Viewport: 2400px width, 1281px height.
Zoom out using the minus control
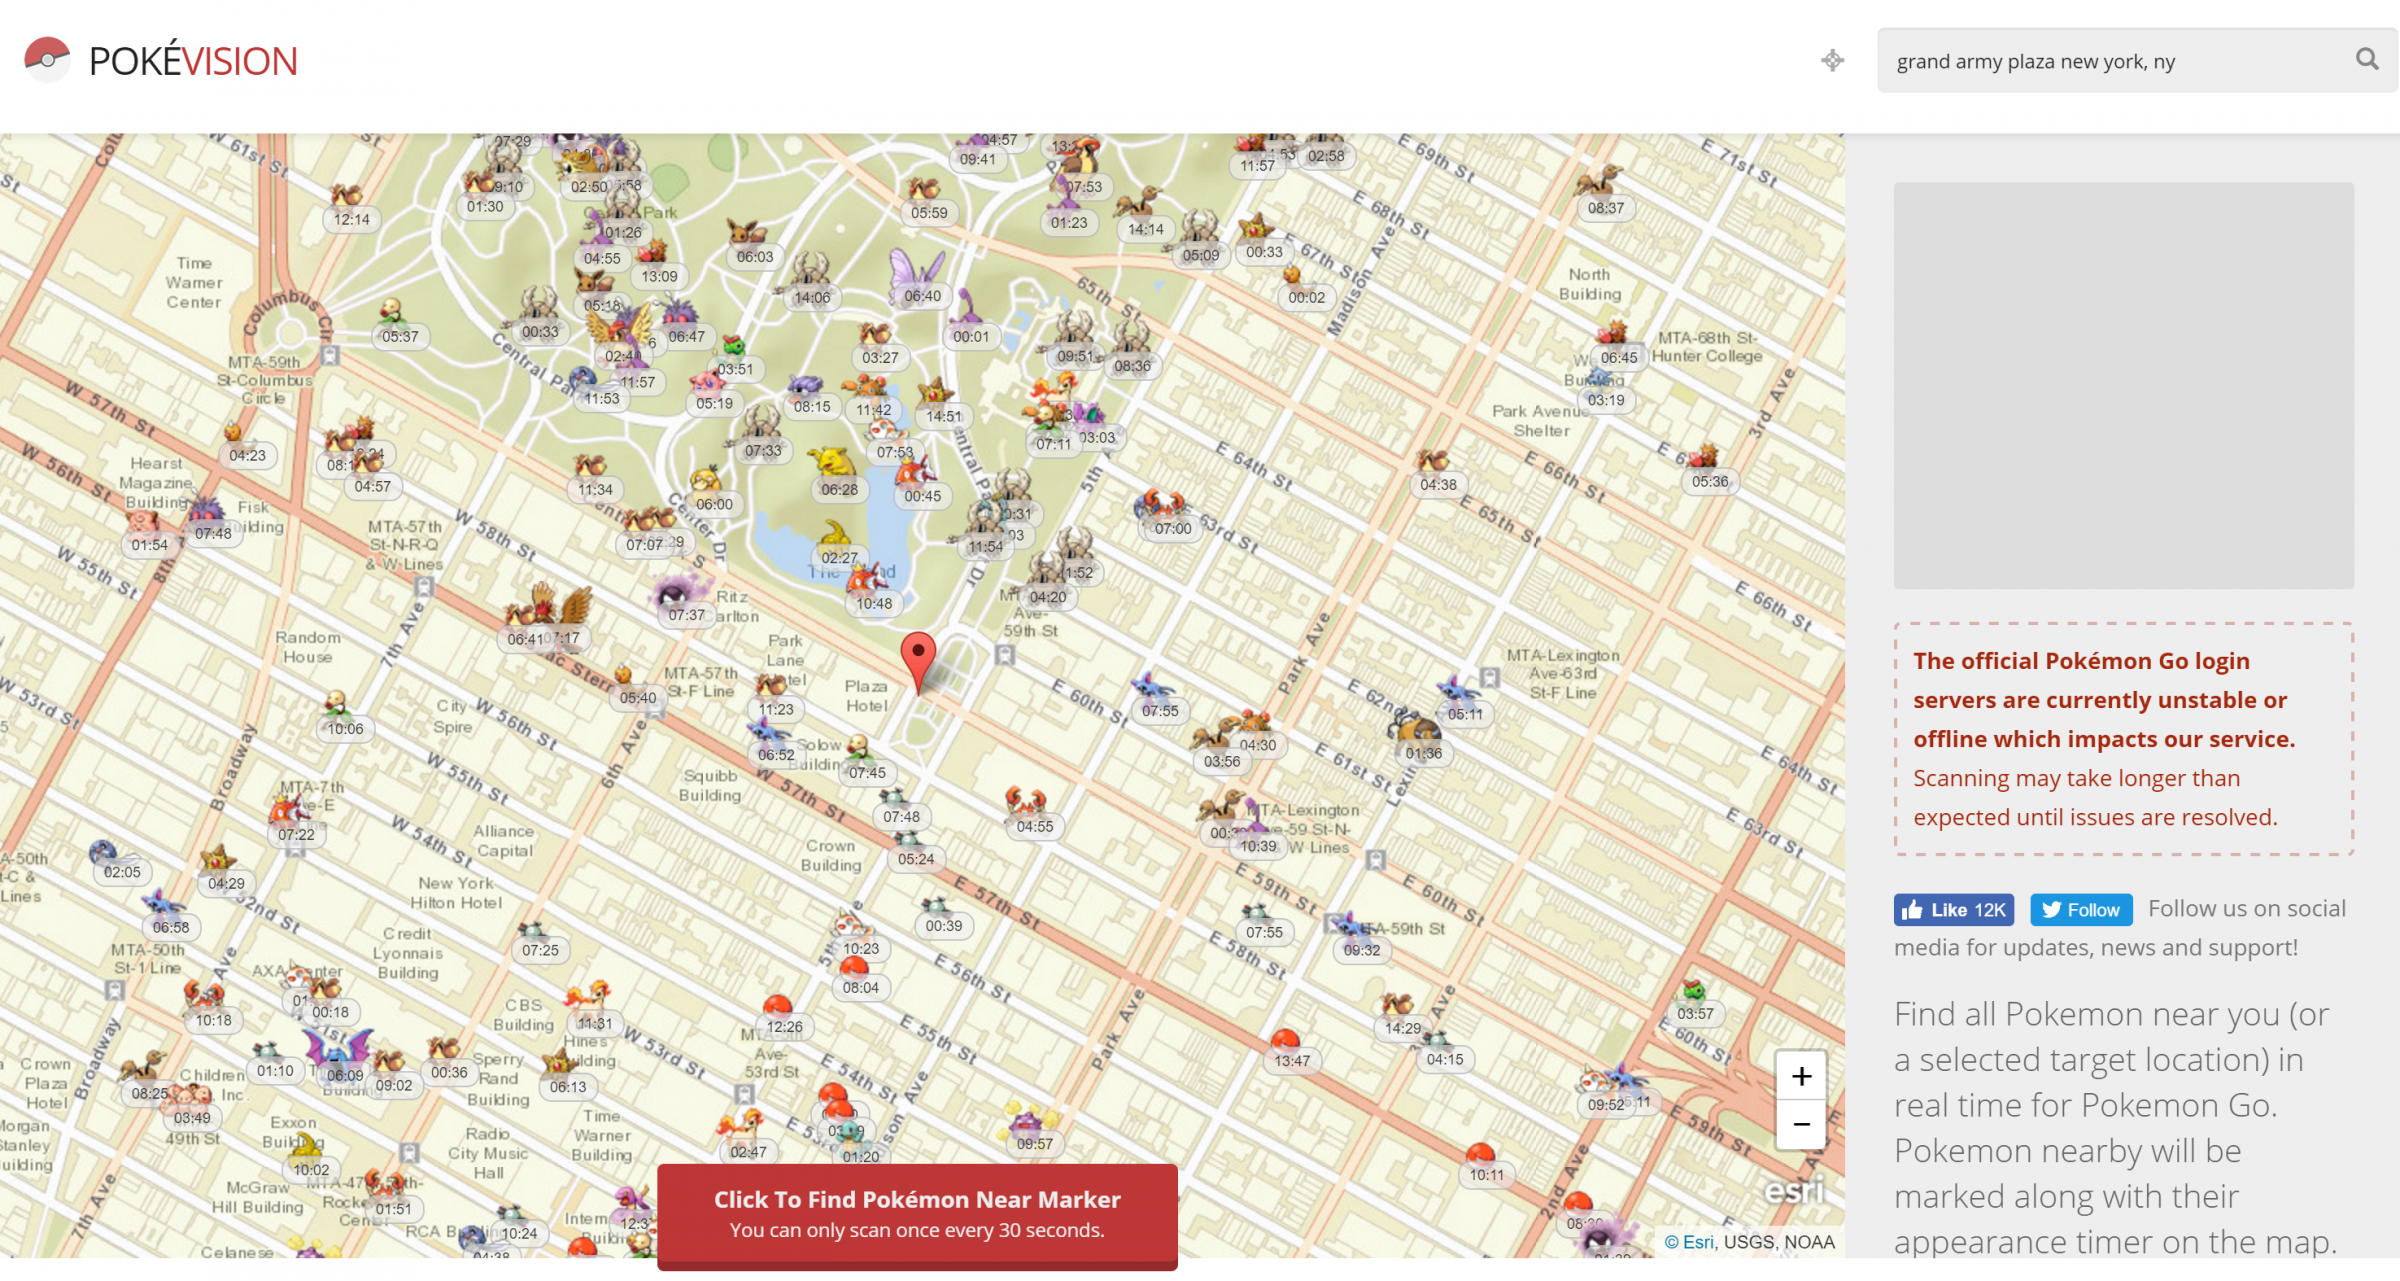tap(1800, 1124)
